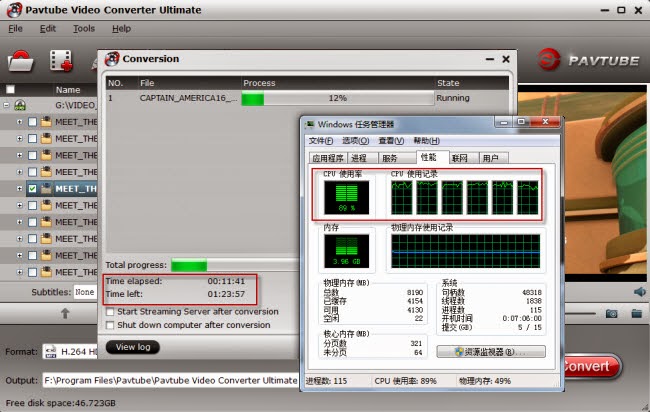Click 物理内存: 49% in status bar
The width and height of the screenshot is (650, 412).
485,381
